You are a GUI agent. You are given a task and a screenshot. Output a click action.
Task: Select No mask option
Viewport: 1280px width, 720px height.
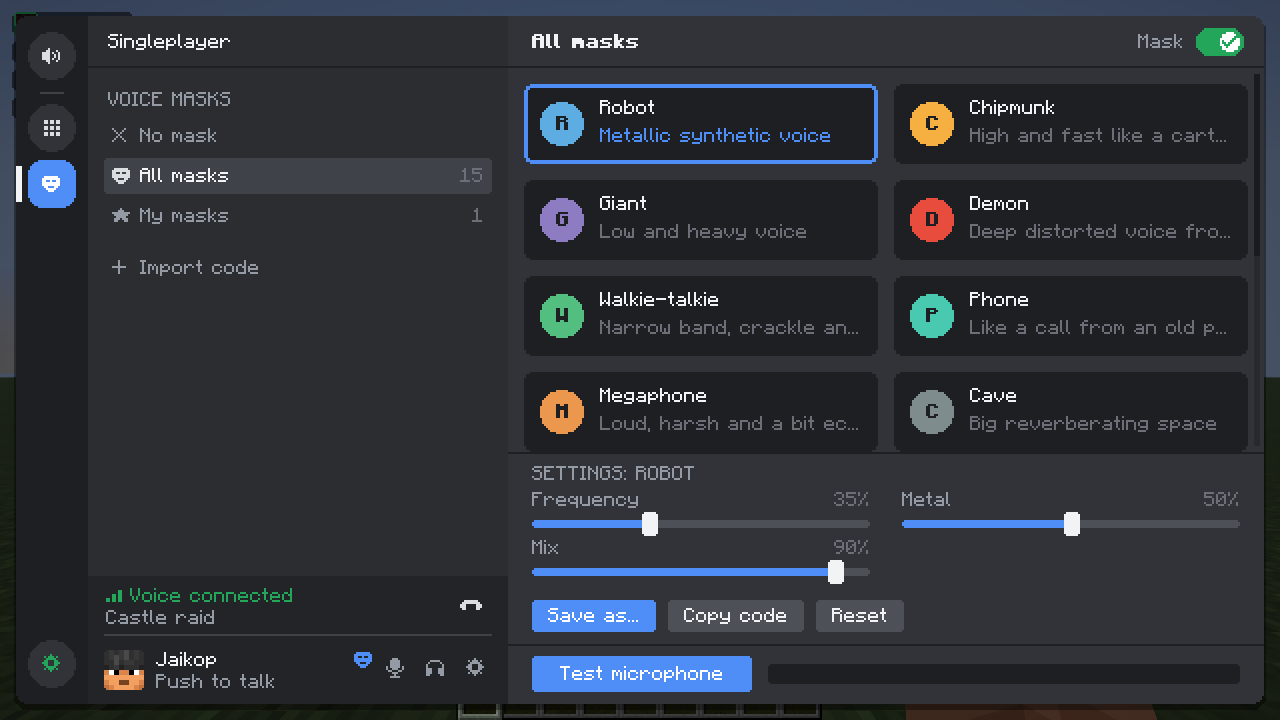tap(298, 136)
